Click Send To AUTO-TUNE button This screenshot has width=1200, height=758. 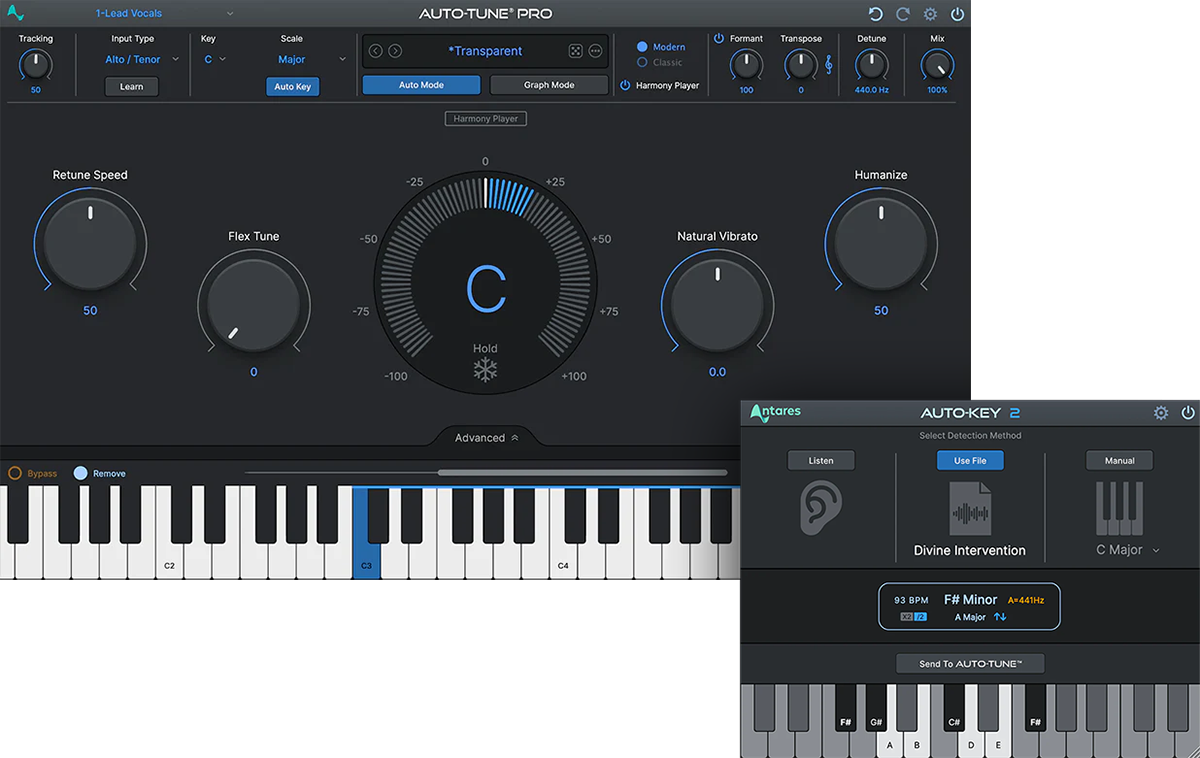(x=969, y=663)
